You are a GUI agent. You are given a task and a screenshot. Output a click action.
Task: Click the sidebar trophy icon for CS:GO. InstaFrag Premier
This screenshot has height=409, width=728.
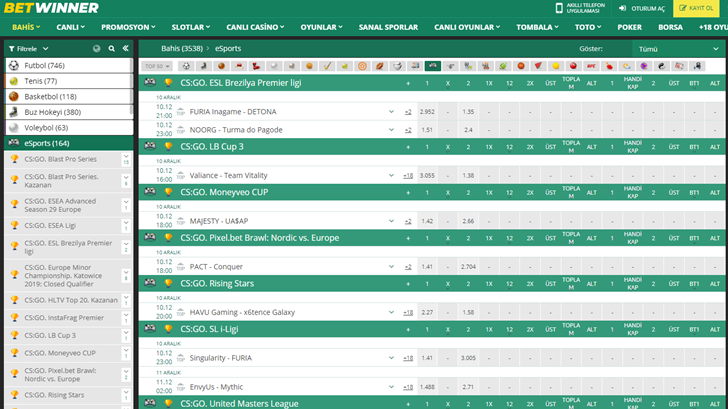click(15, 318)
